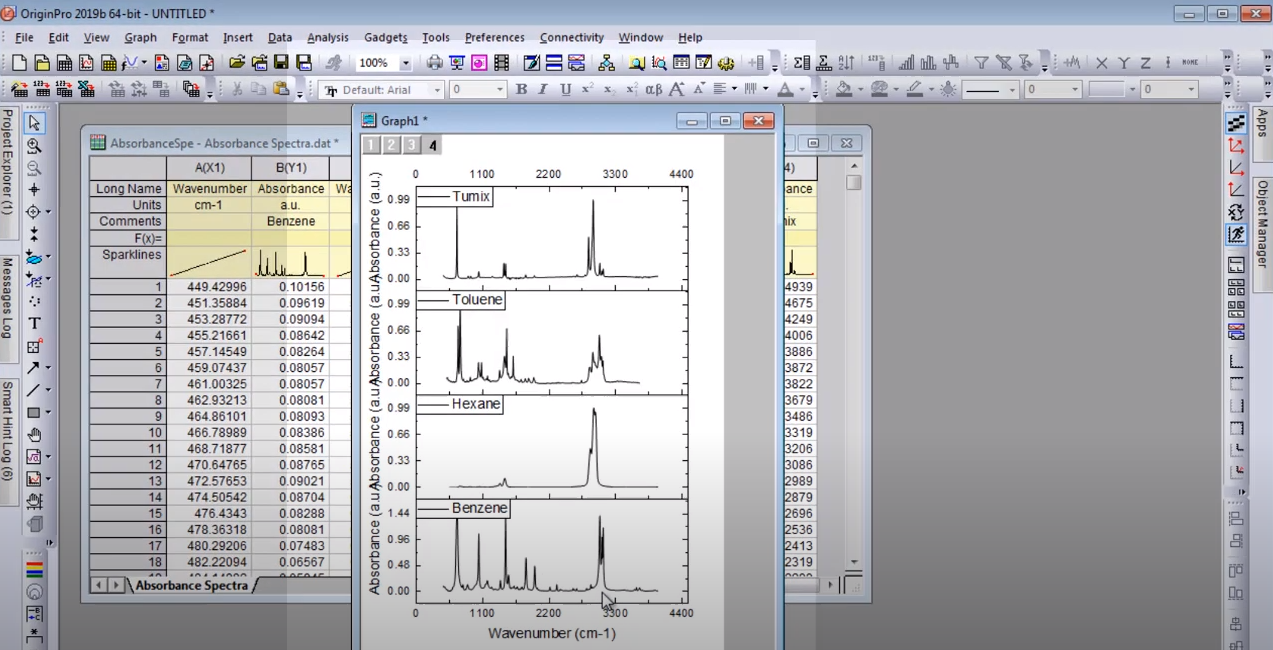Open the Project Explorer side panel
Viewport: 1273px width, 650px height.
(7, 160)
